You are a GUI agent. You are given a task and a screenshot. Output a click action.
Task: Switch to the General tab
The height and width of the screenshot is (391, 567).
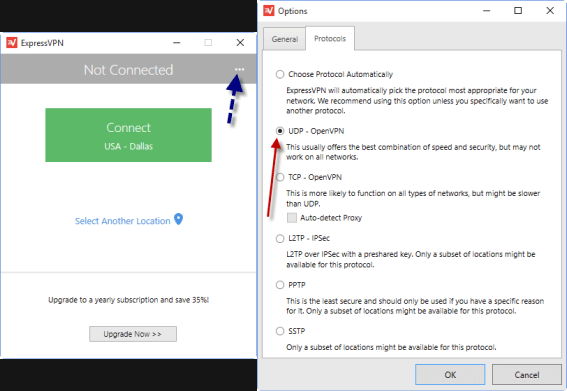(x=285, y=39)
